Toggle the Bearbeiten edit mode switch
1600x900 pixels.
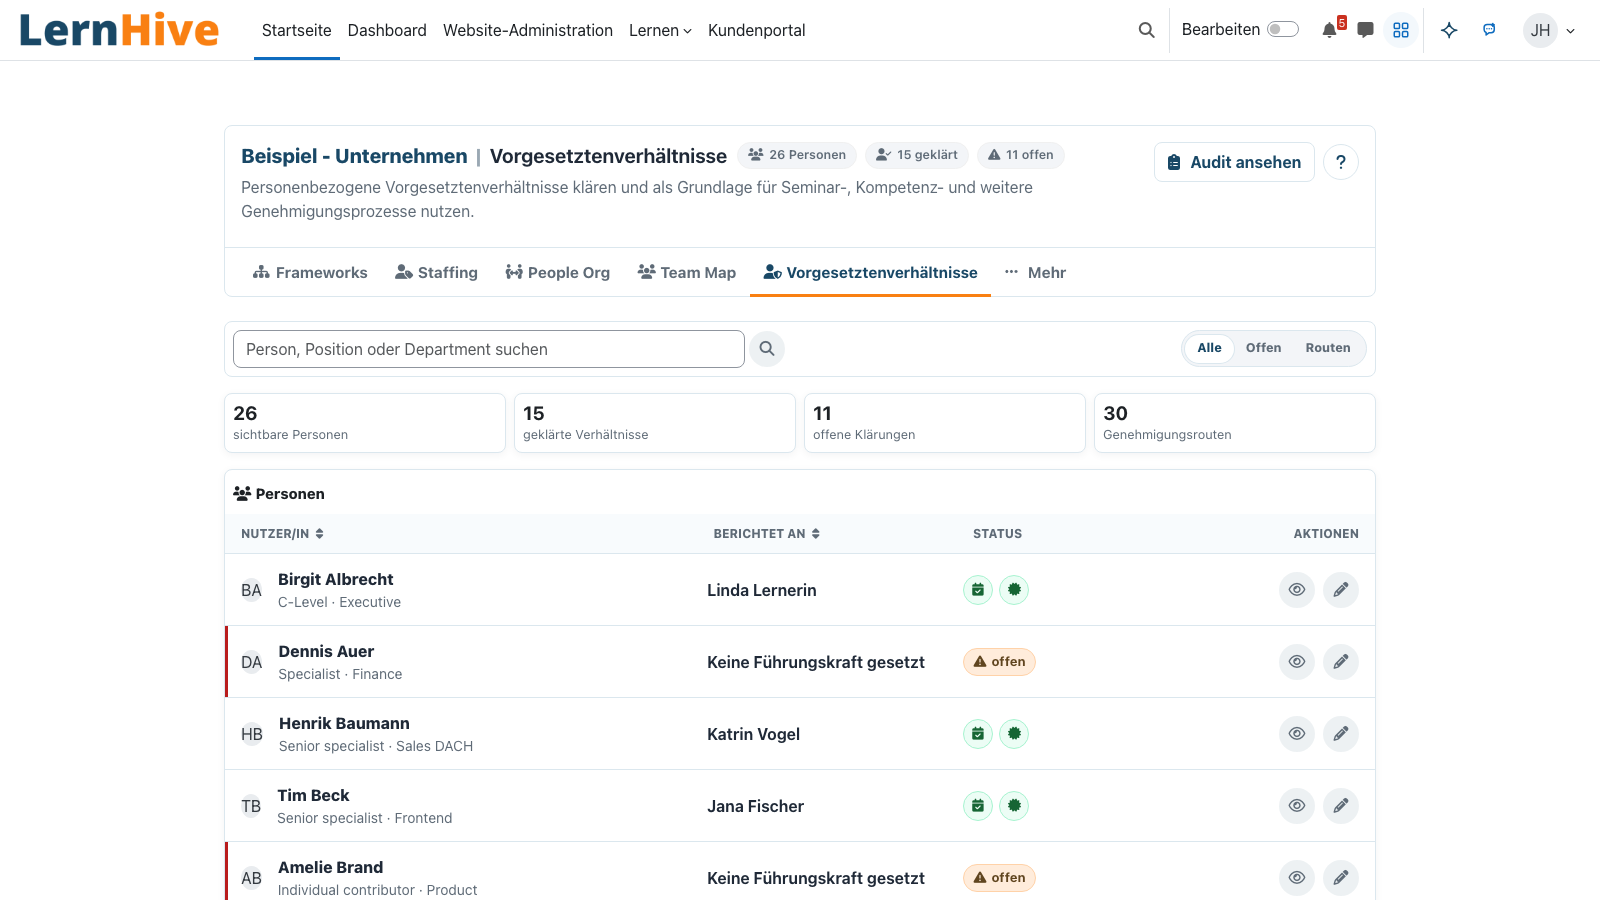1283,30
